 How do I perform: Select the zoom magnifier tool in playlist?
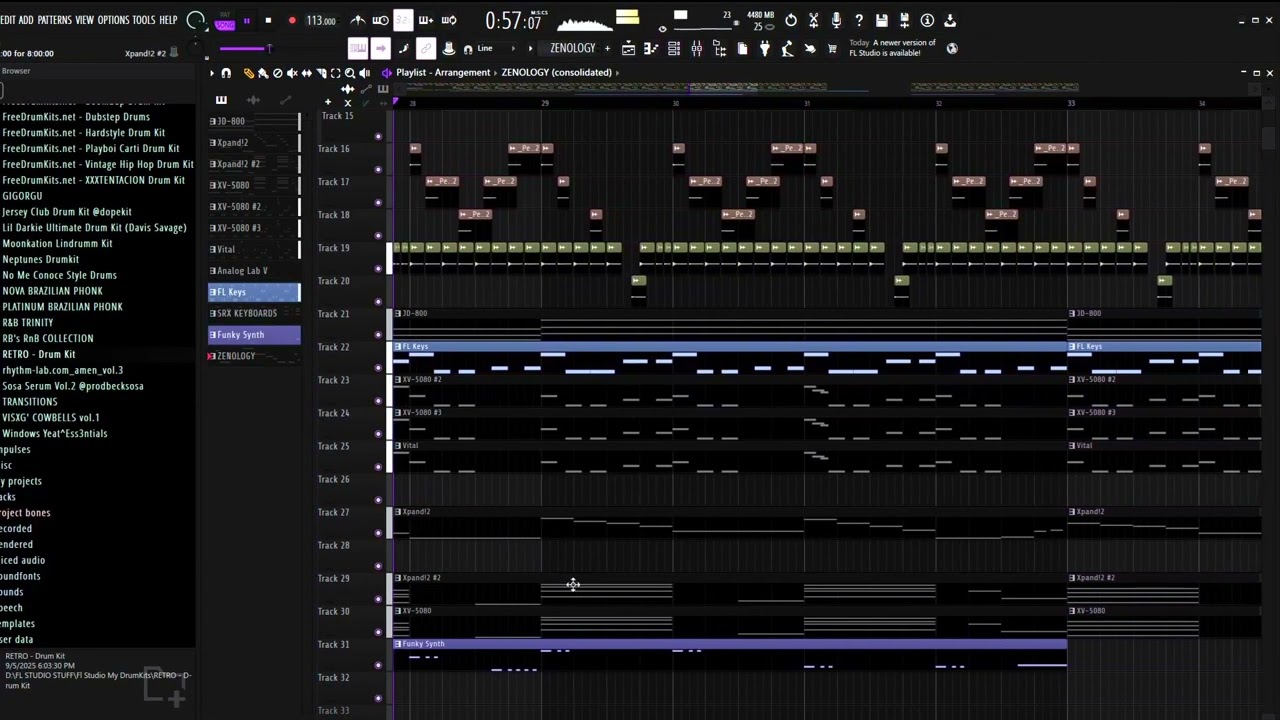click(350, 73)
